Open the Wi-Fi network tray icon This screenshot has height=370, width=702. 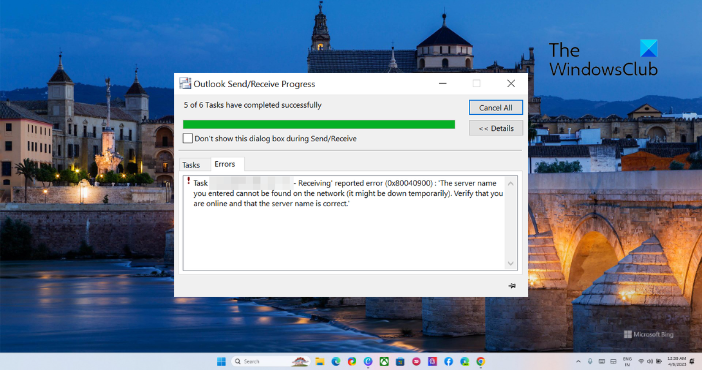click(641, 361)
